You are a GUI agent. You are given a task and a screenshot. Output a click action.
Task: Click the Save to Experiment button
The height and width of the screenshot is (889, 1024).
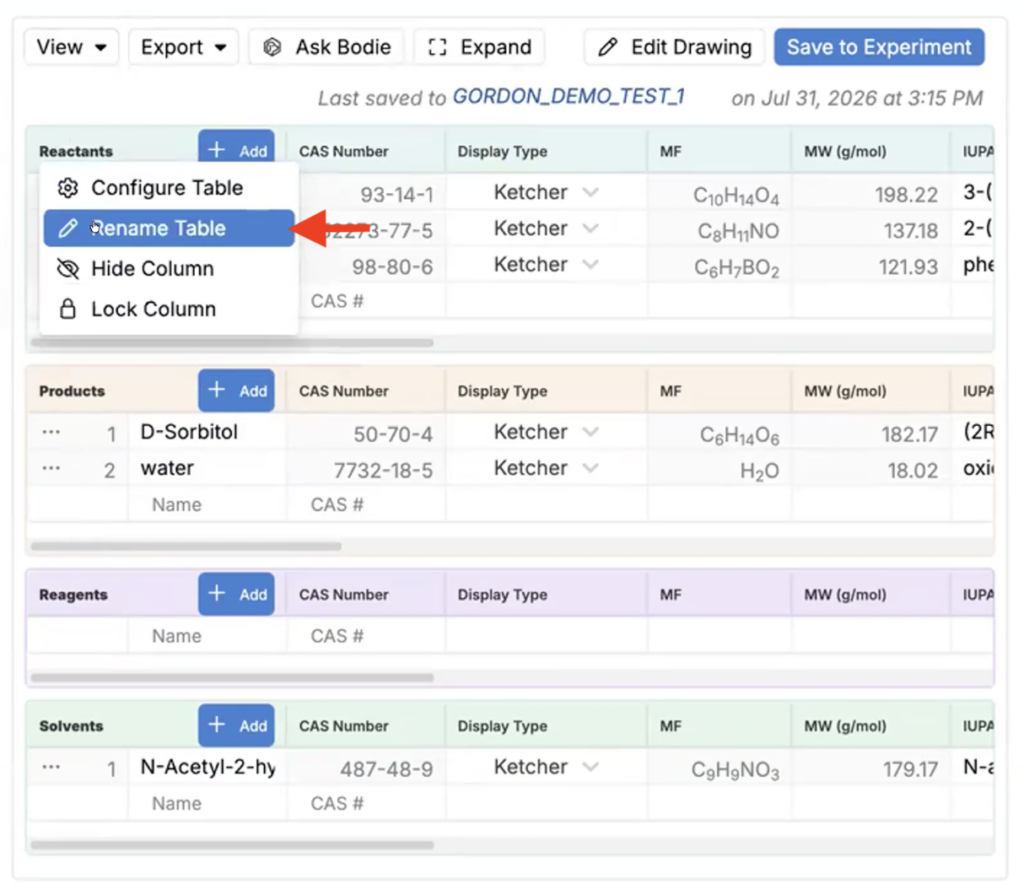[x=879, y=47]
